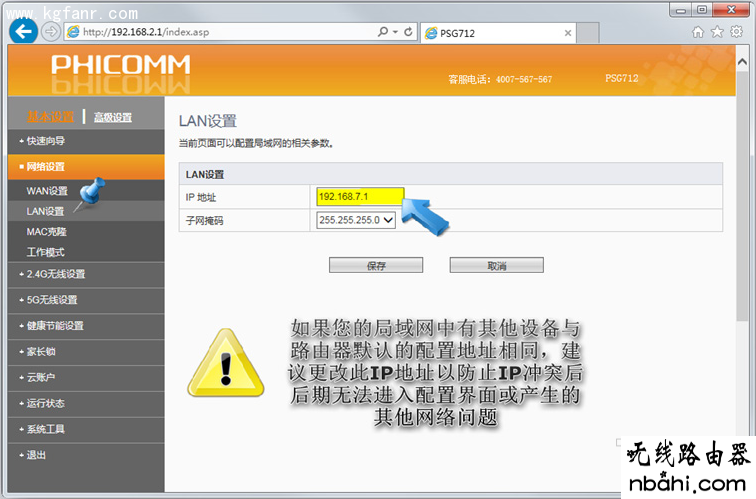Click the browser Back arrow button
Image resolution: width=756 pixels, height=499 pixels.
tap(23, 32)
